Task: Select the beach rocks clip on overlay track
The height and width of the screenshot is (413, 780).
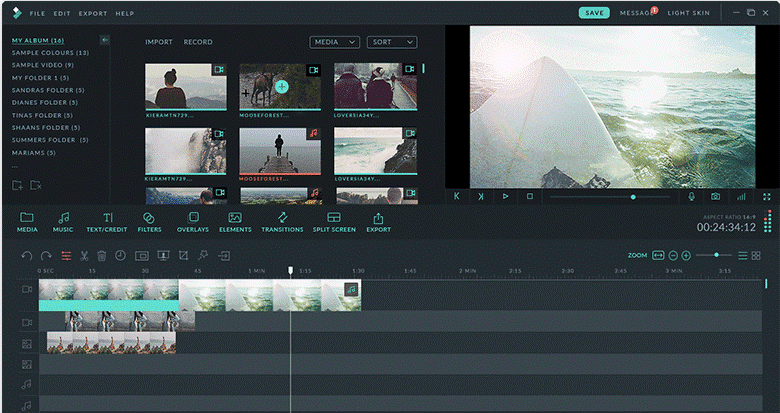Action: pos(111,343)
